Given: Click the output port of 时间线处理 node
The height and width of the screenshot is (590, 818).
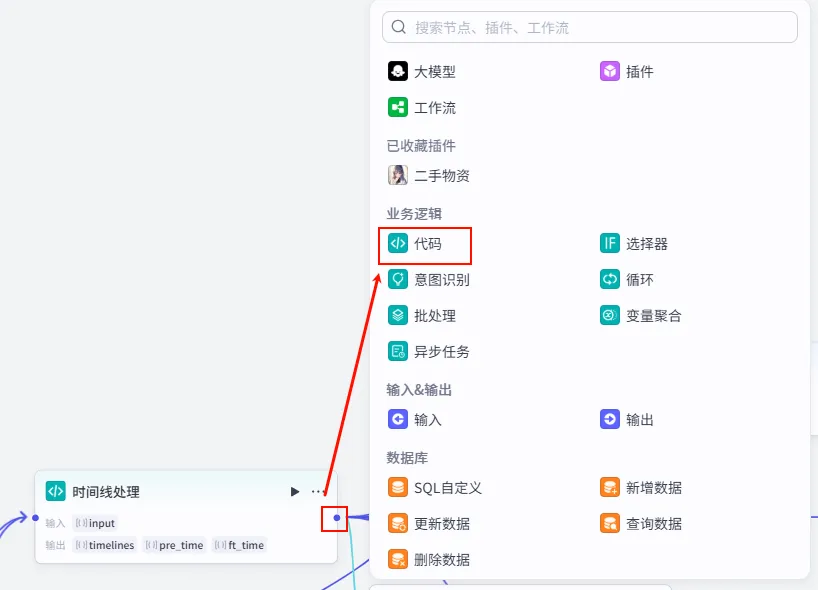Looking at the screenshot, I should [x=337, y=517].
